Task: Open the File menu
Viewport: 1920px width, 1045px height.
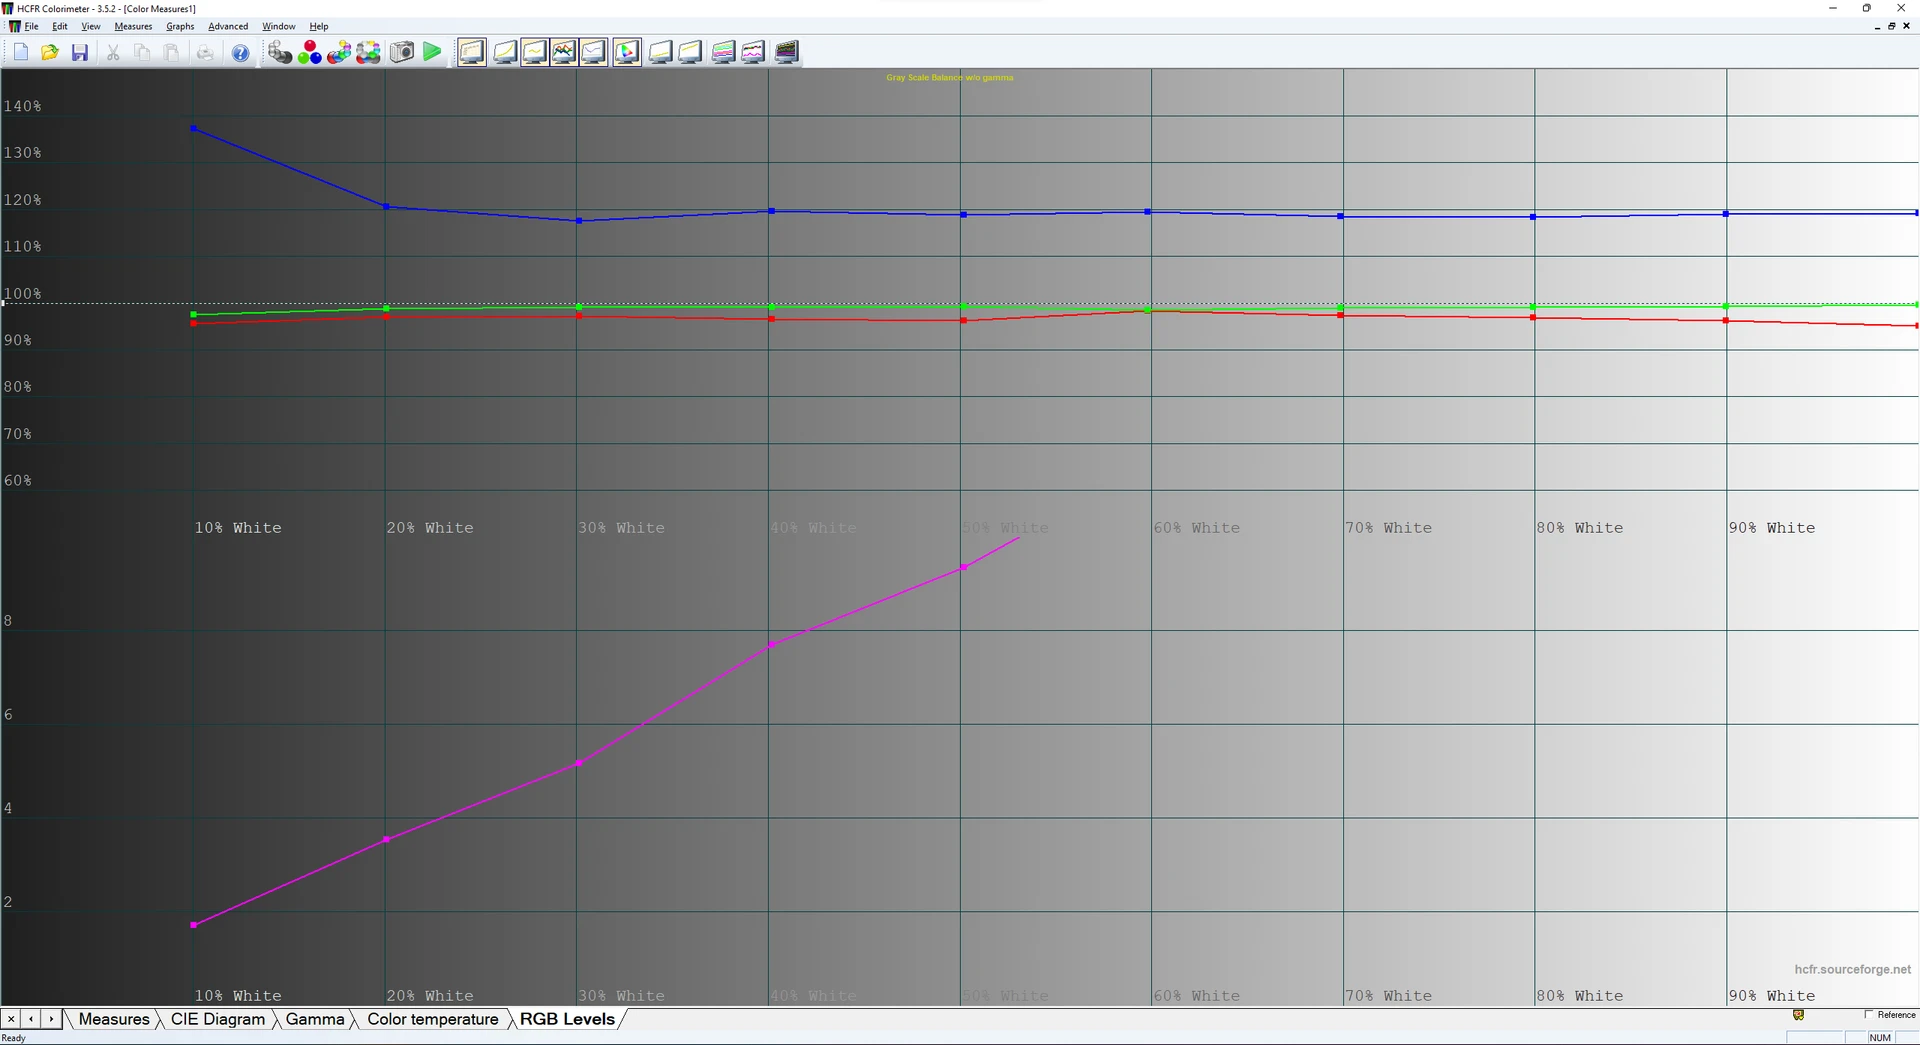Action: pos(31,26)
